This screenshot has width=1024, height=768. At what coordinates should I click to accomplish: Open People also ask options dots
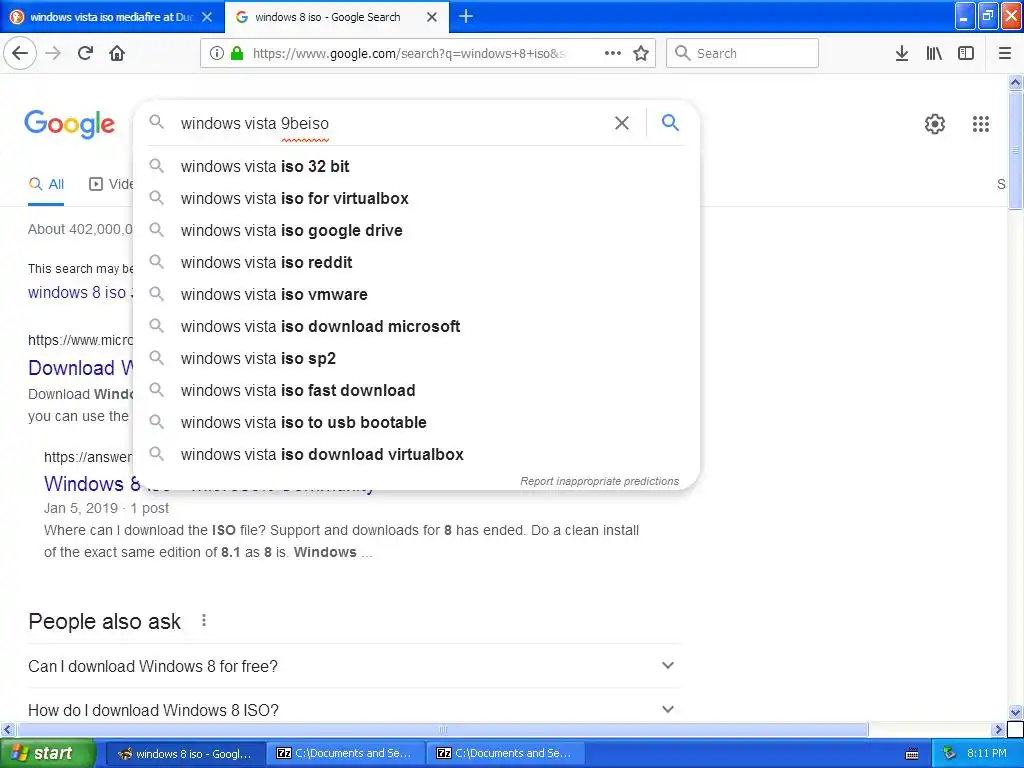(204, 620)
